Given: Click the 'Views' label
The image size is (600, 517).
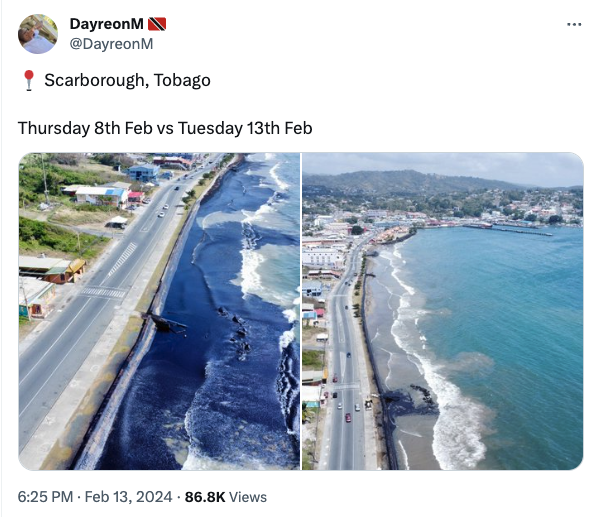Looking at the screenshot, I should (248, 497).
